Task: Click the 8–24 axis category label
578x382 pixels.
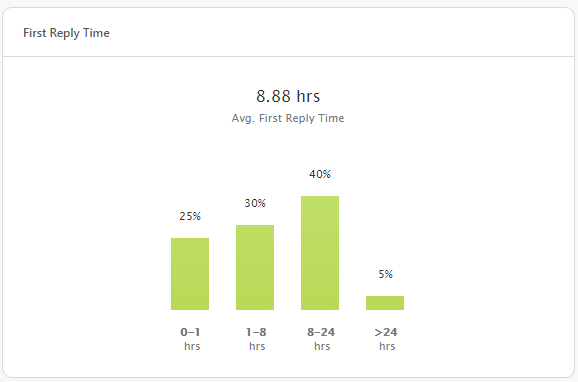Action: (x=321, y=332)
